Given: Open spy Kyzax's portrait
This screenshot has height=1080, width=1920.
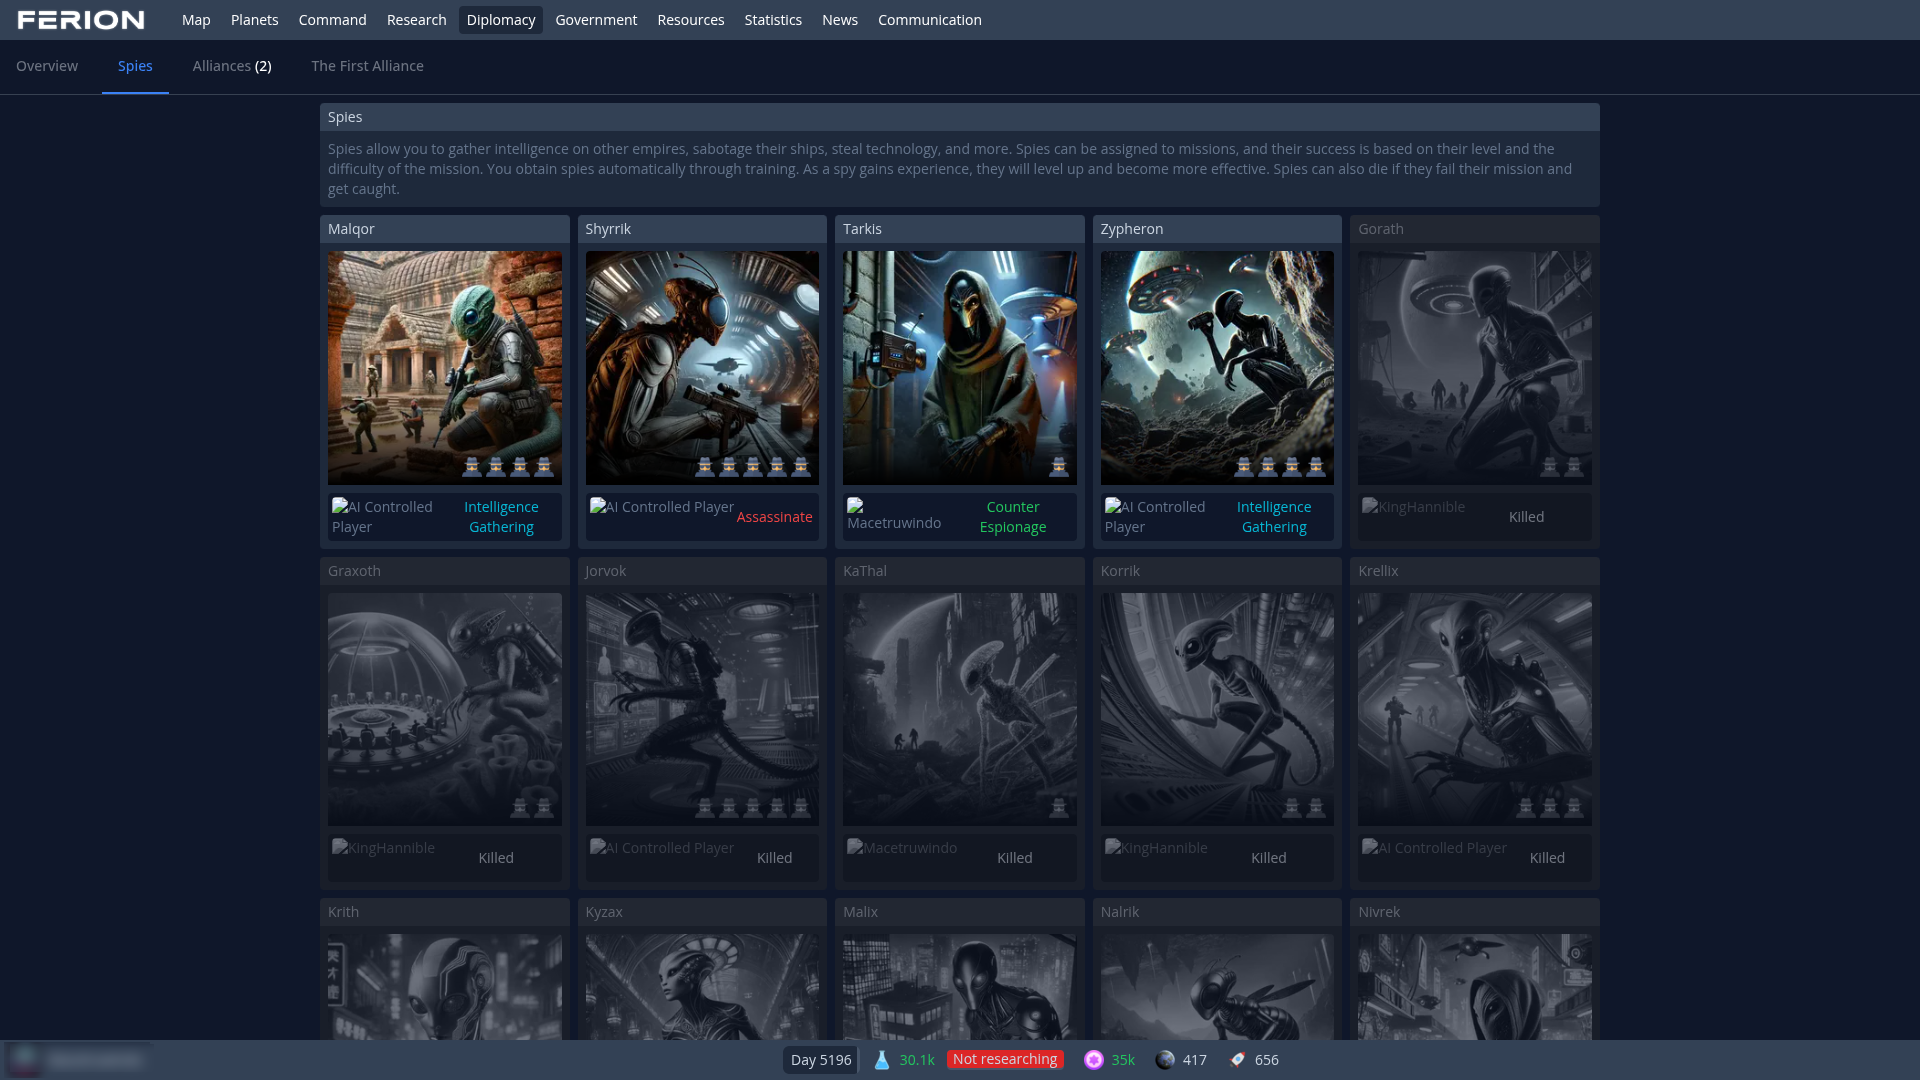Looking at the screenshot, I should (x=702, y=987).
